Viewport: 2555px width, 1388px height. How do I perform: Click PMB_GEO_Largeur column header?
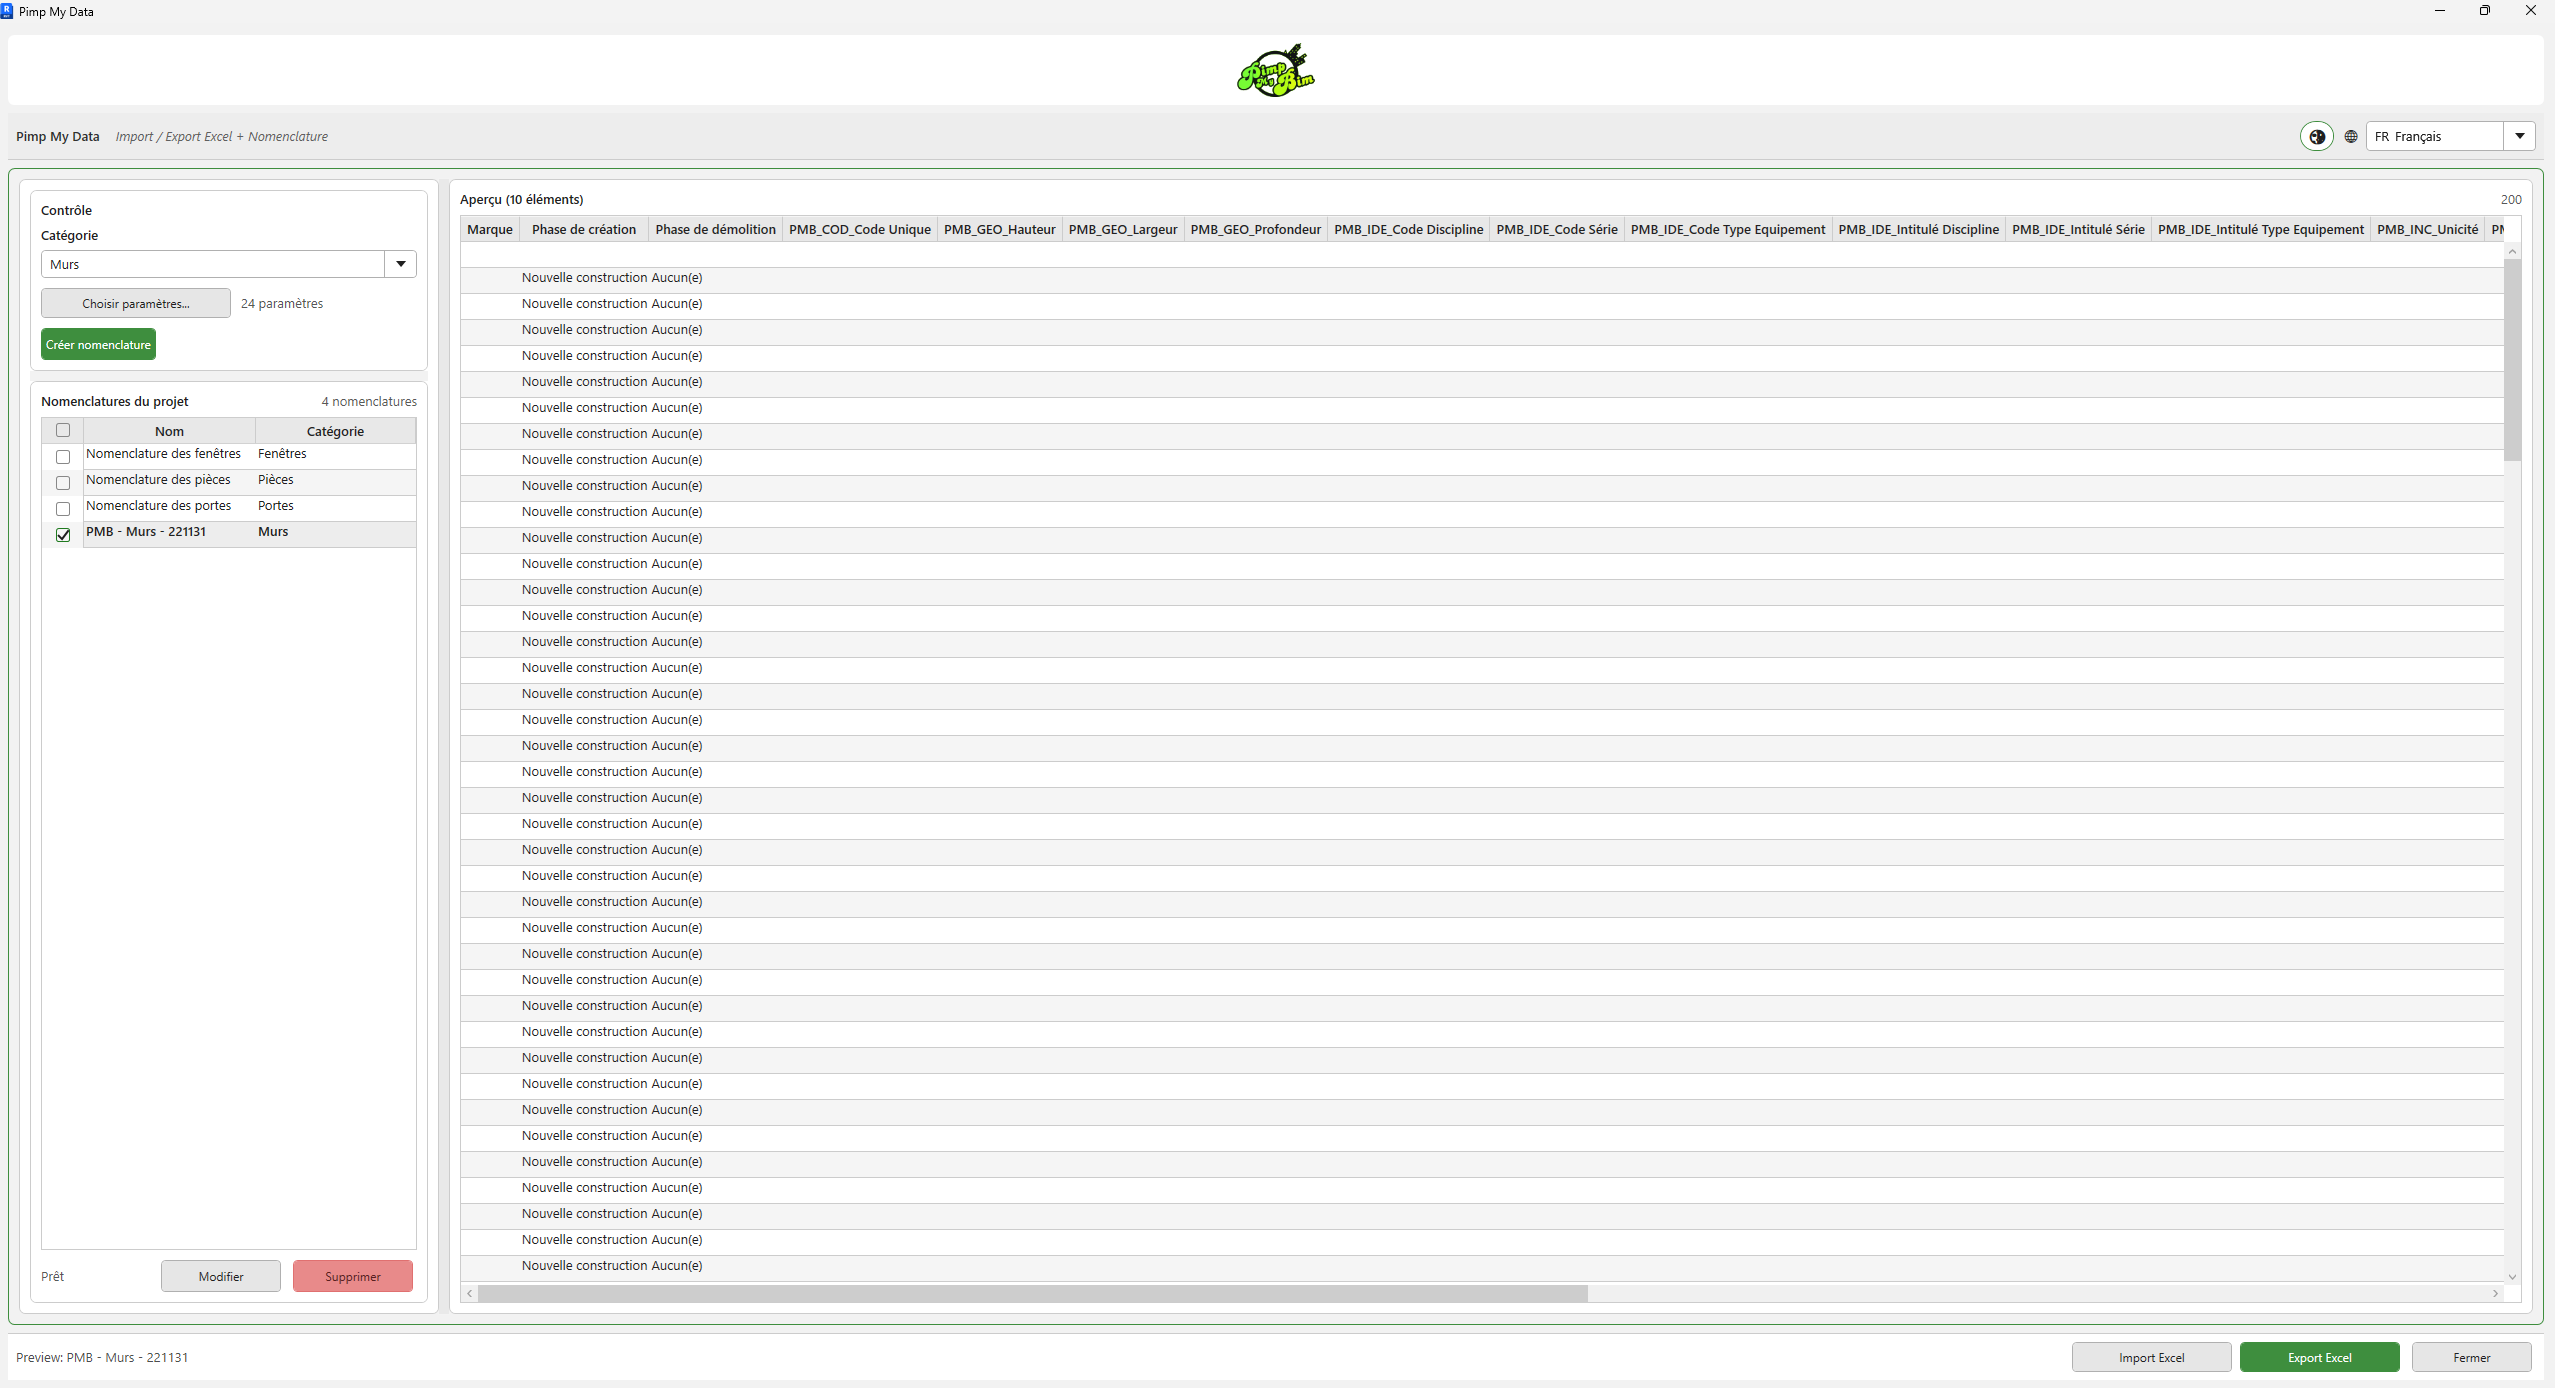1123,230
